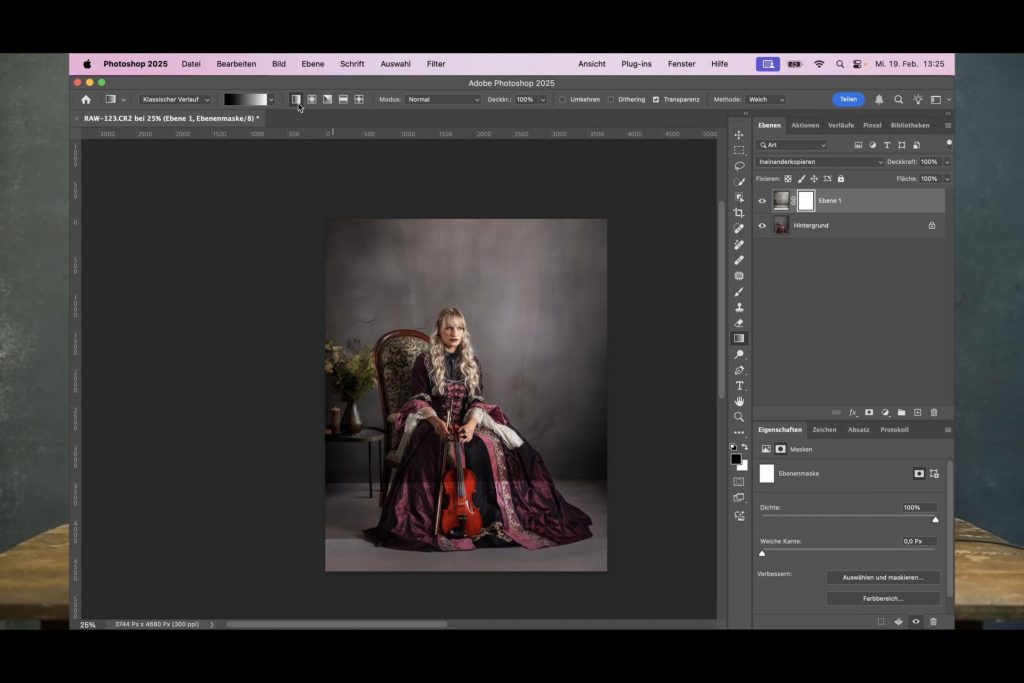Expand the Klassischer Verlauf dropdown
The image size is (1024, 683).
pyautogui.click(x=175, y=100)
